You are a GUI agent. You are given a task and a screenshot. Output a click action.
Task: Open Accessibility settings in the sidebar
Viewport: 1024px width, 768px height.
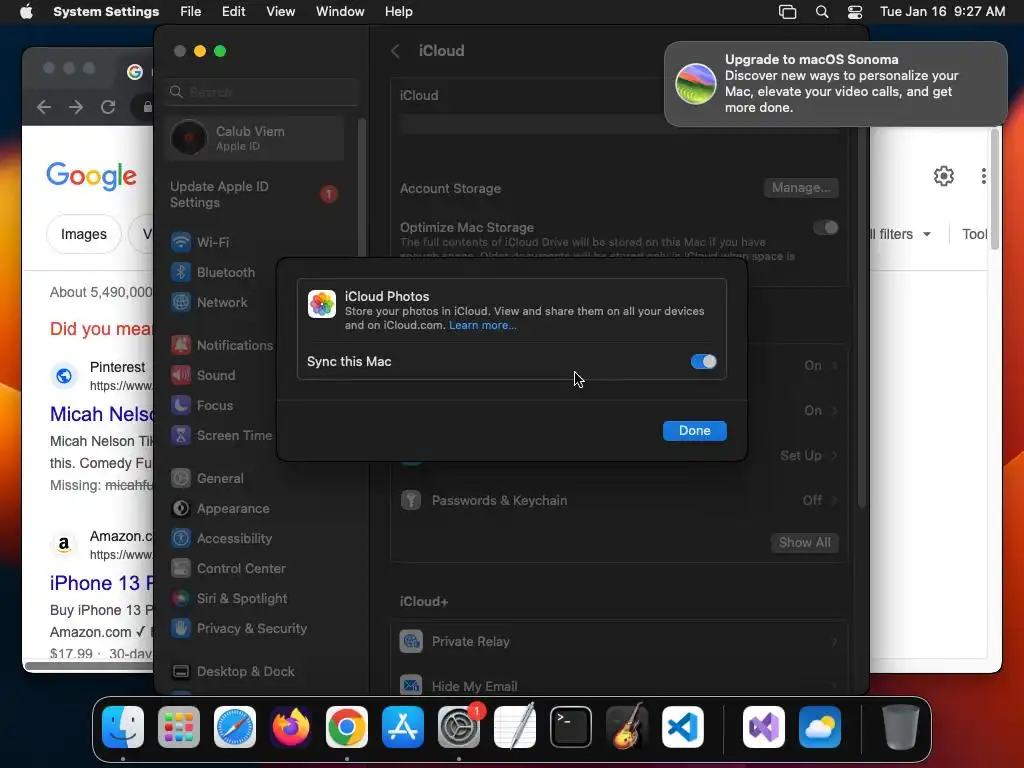[x=256, y=539]
